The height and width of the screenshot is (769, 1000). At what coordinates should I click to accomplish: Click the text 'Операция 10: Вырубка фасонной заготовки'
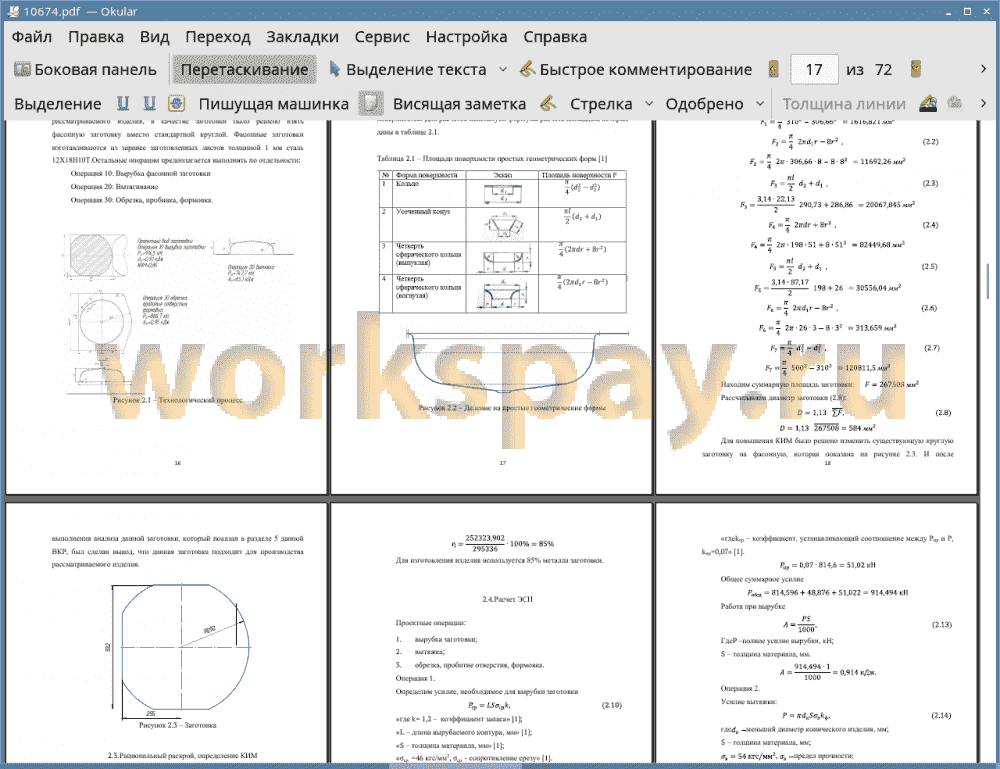coord(140,173)
